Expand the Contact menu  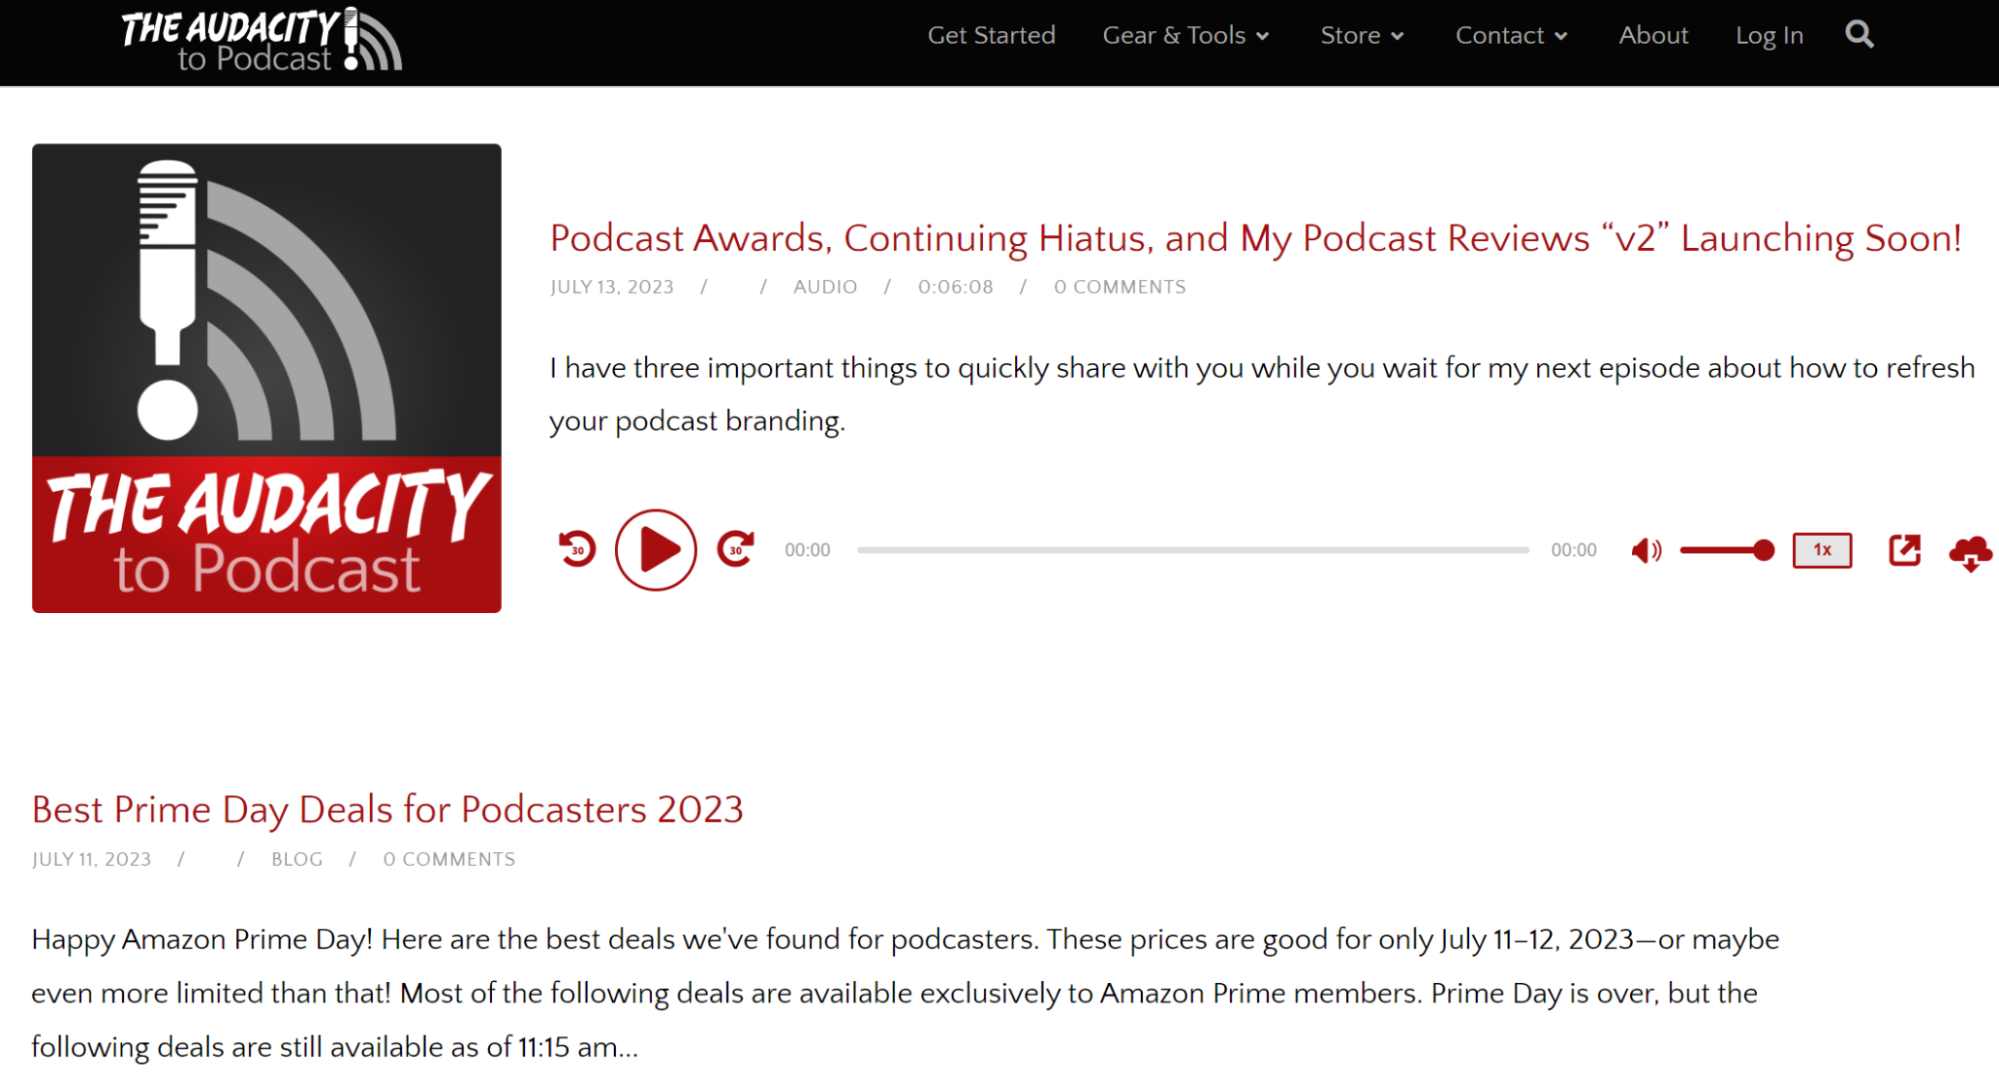1511,35
